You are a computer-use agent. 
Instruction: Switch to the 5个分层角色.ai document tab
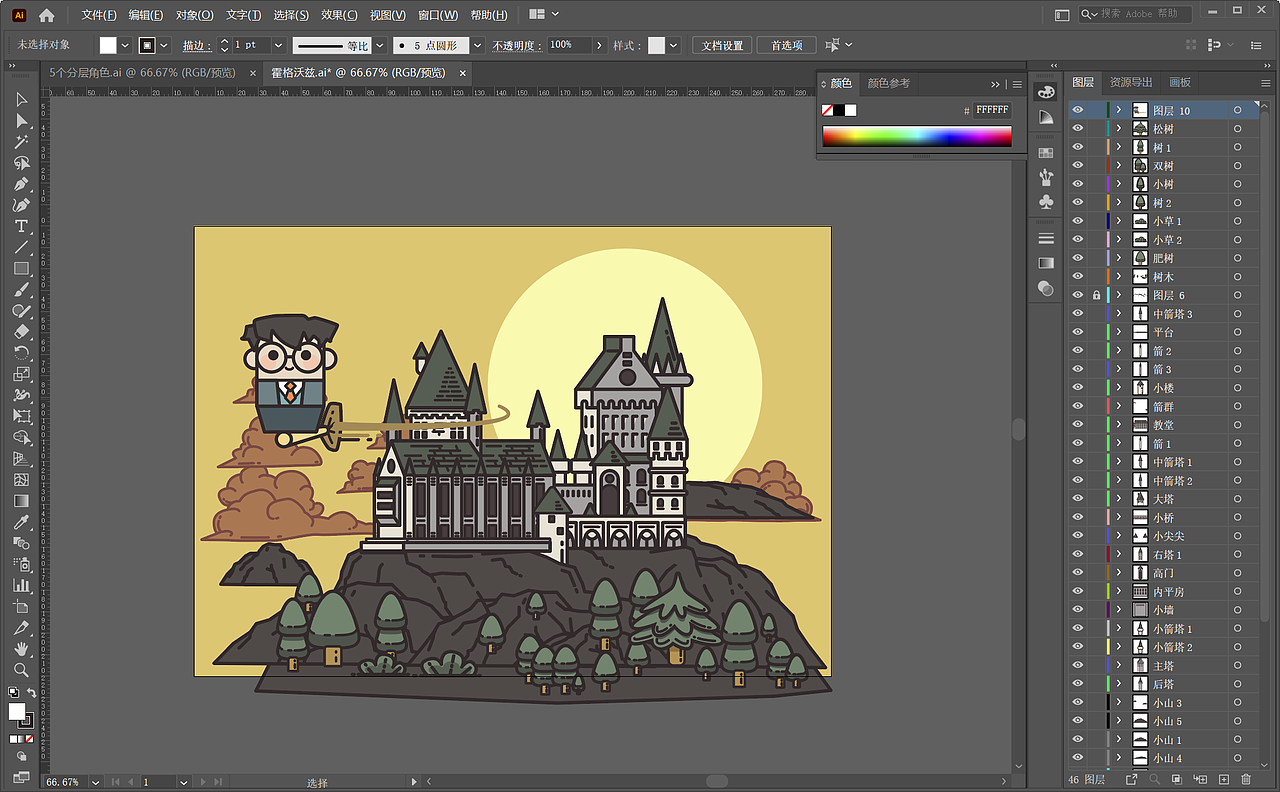pyautogui.click(x=143, y=73)
